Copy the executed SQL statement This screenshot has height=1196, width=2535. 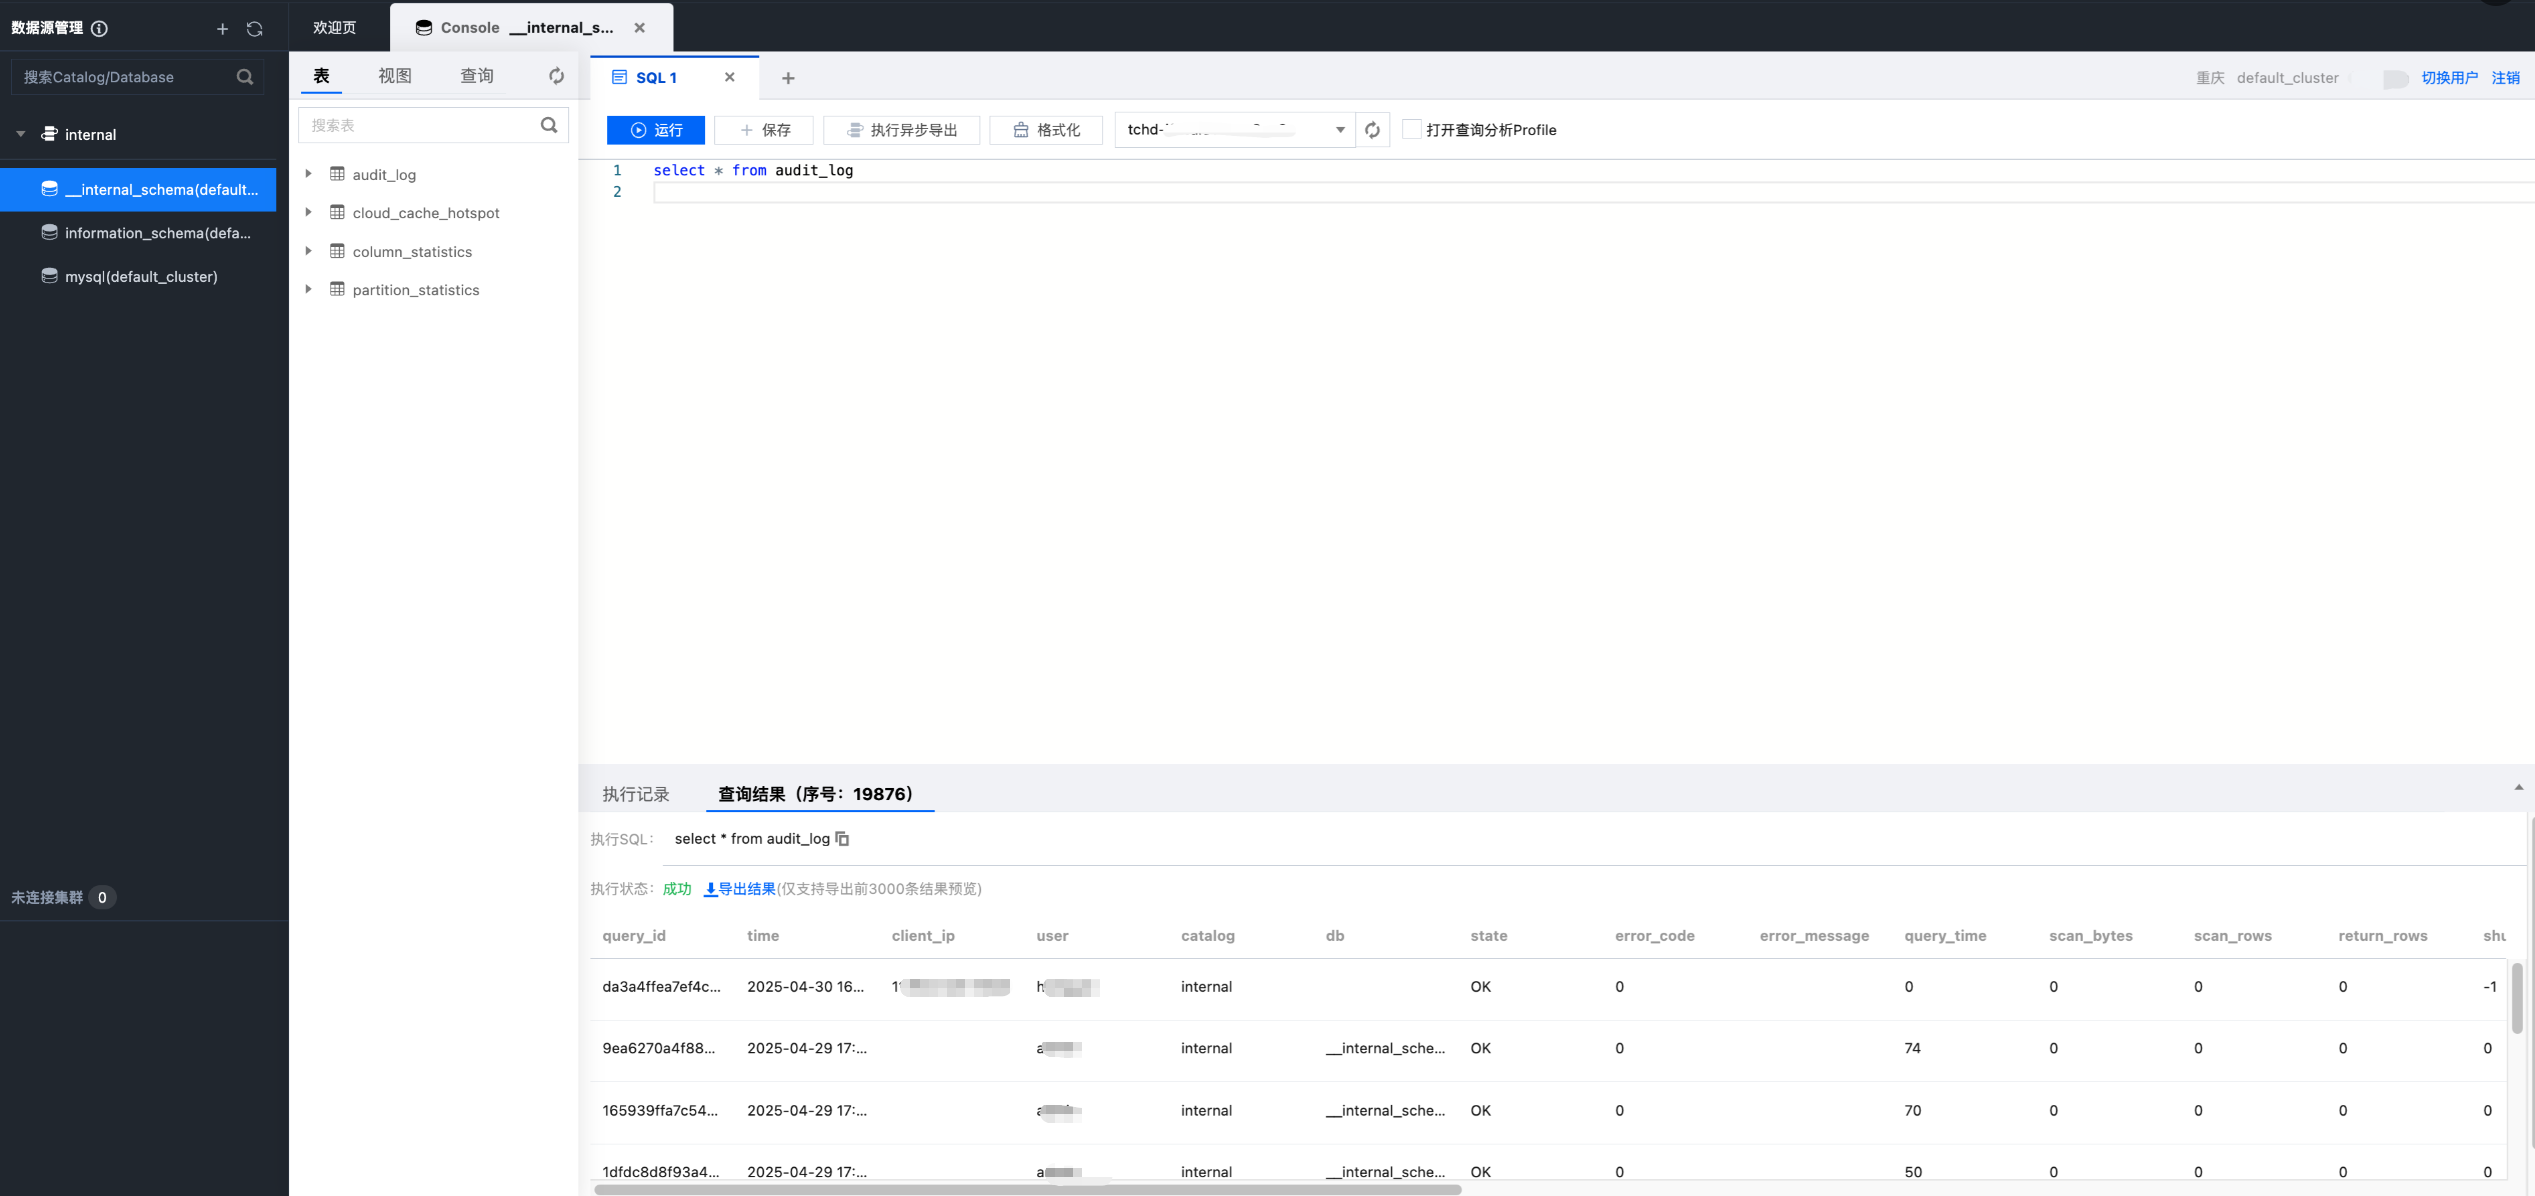pos(842,839)
